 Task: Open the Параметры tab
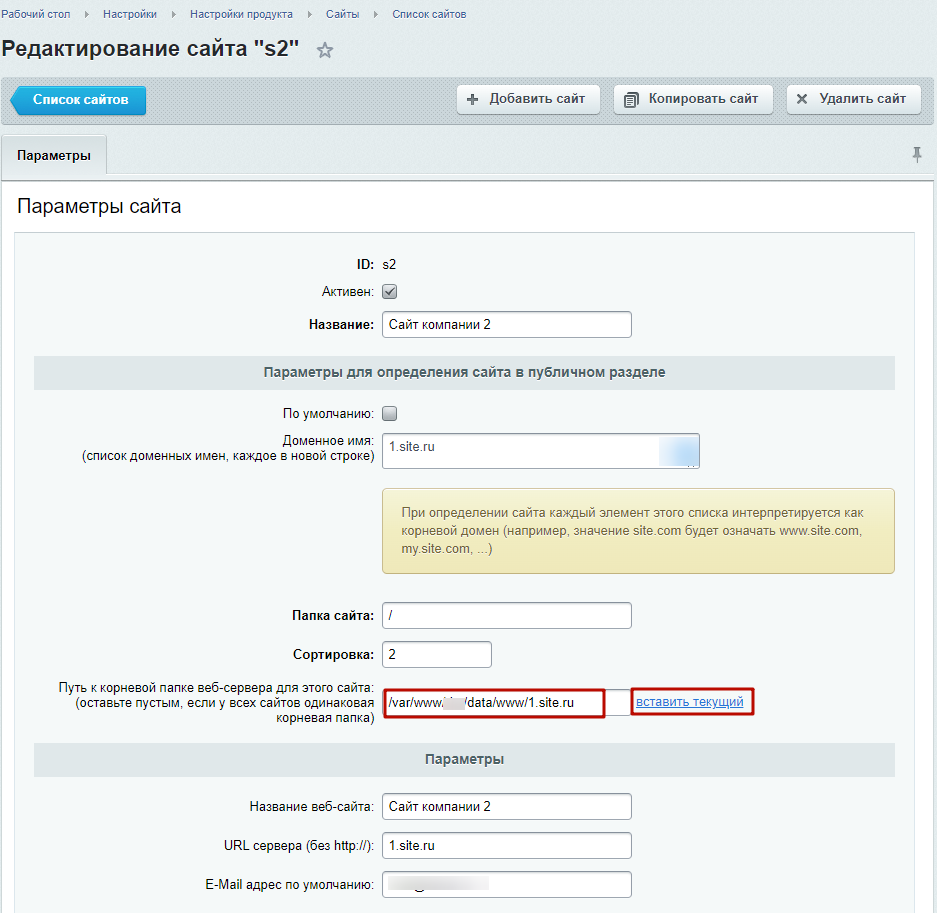[x=54, y=156]
